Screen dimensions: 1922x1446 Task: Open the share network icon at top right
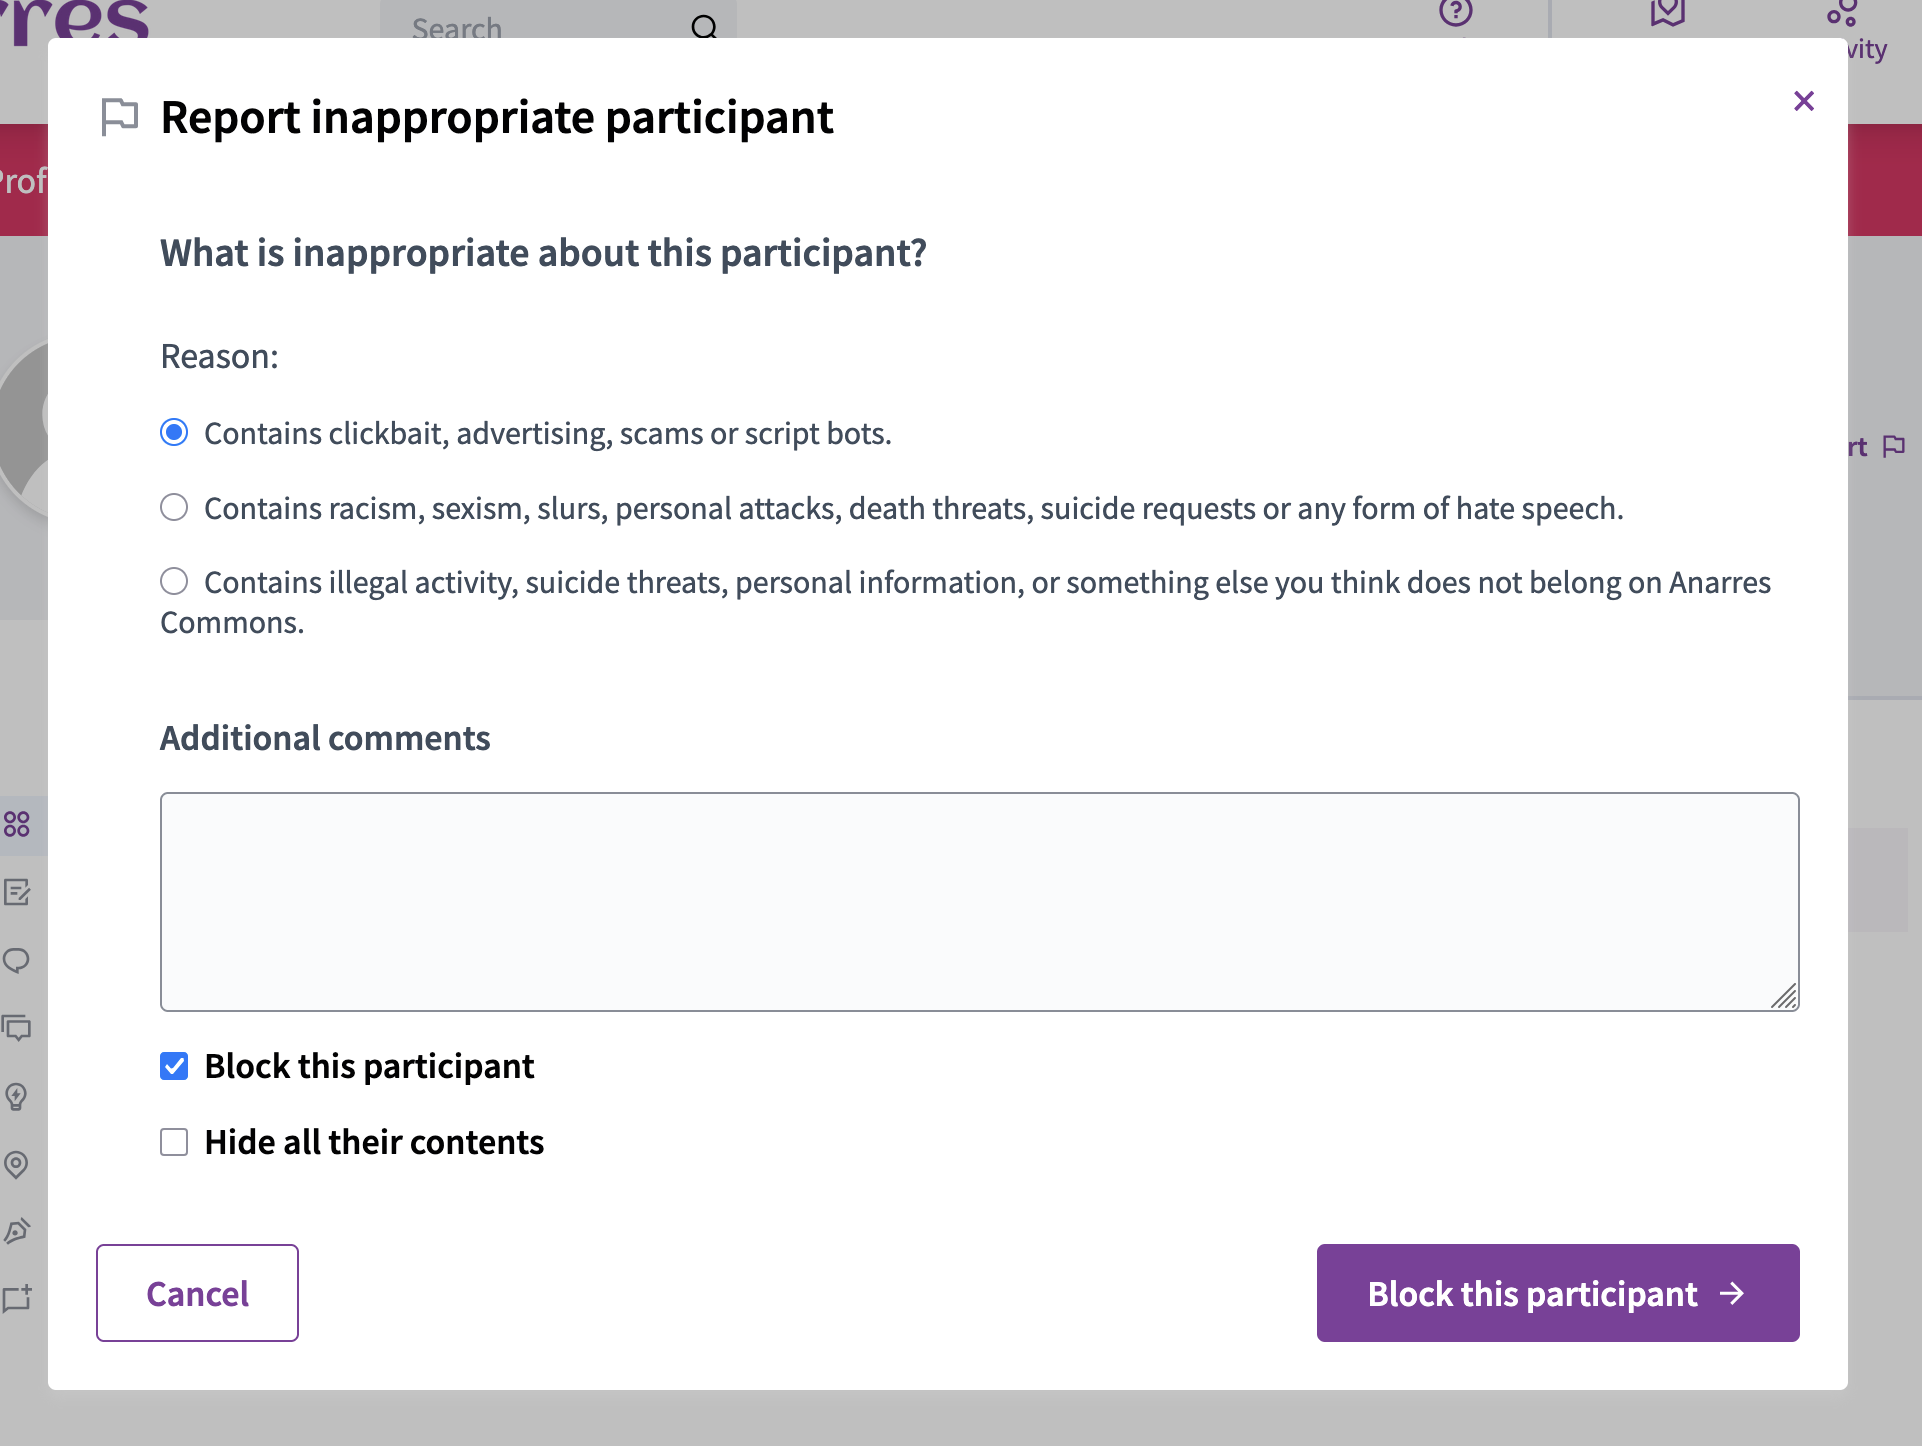click(x=1843, y=12)
